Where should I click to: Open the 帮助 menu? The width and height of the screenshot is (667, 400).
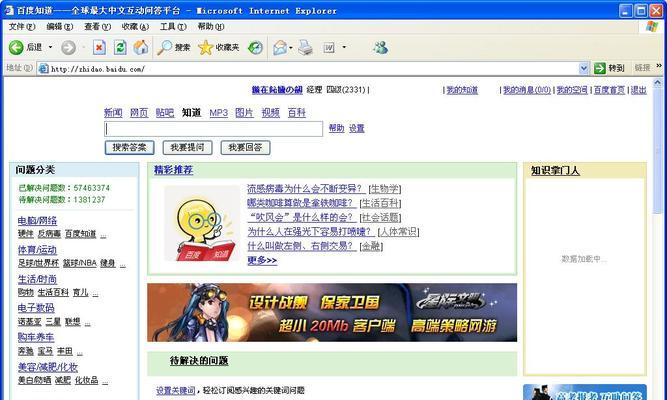211,26
